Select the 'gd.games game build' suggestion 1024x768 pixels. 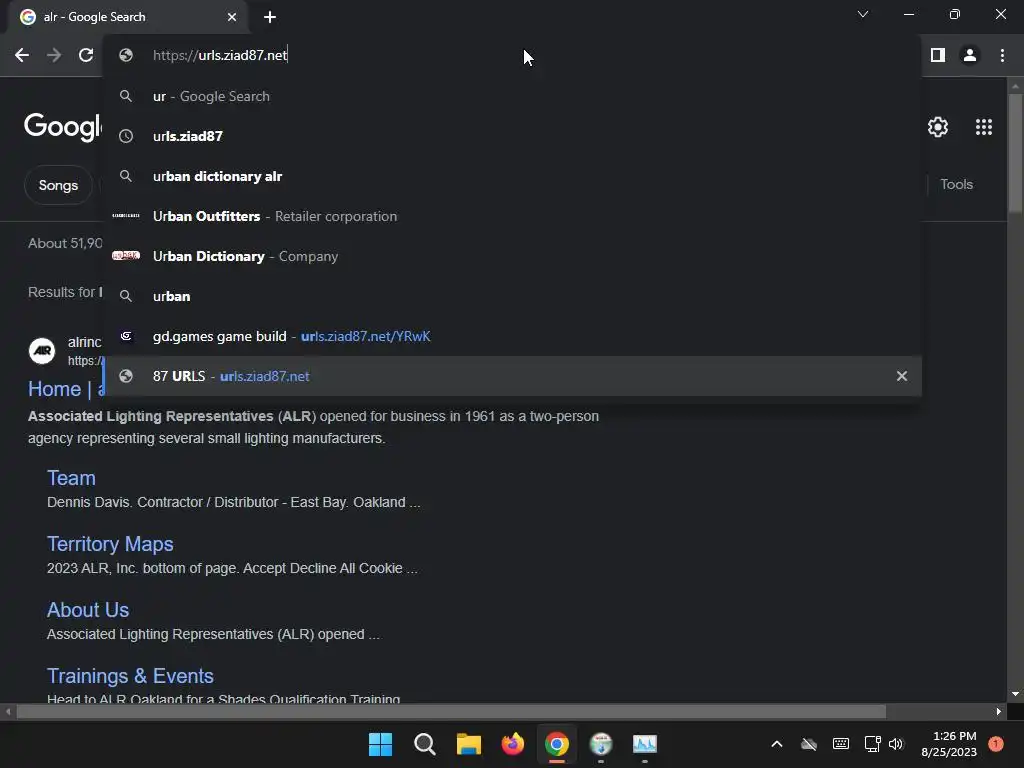point(513,336)
